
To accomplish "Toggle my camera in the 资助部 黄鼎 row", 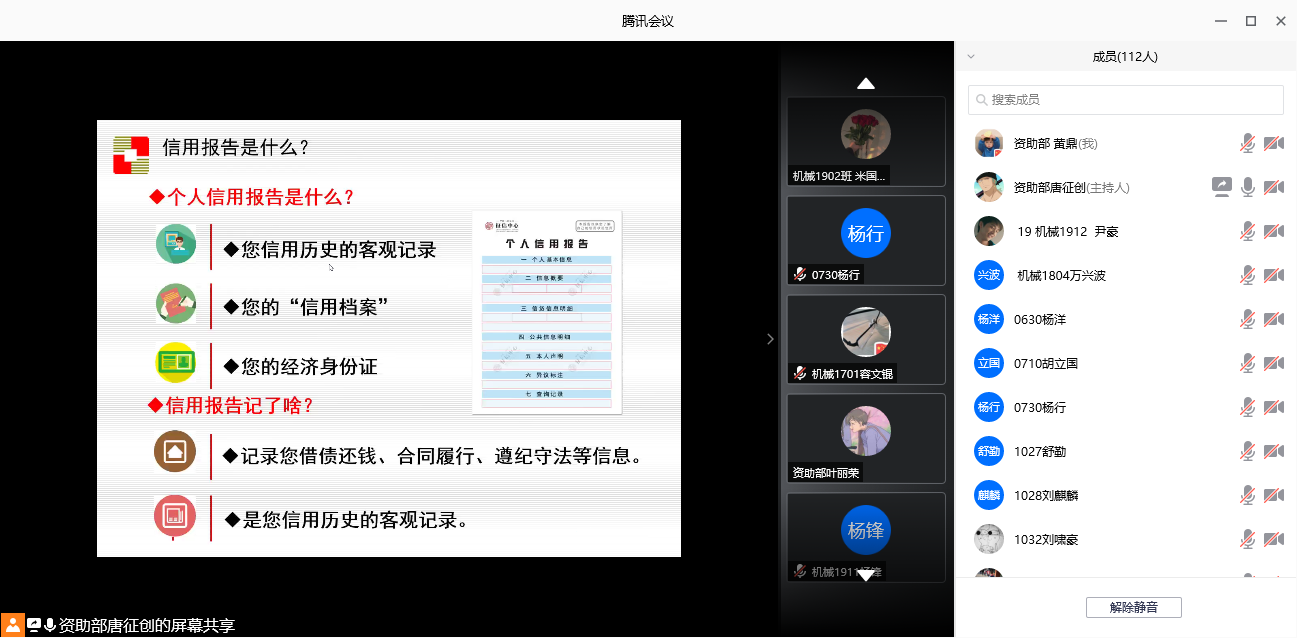I will 1273,143.
